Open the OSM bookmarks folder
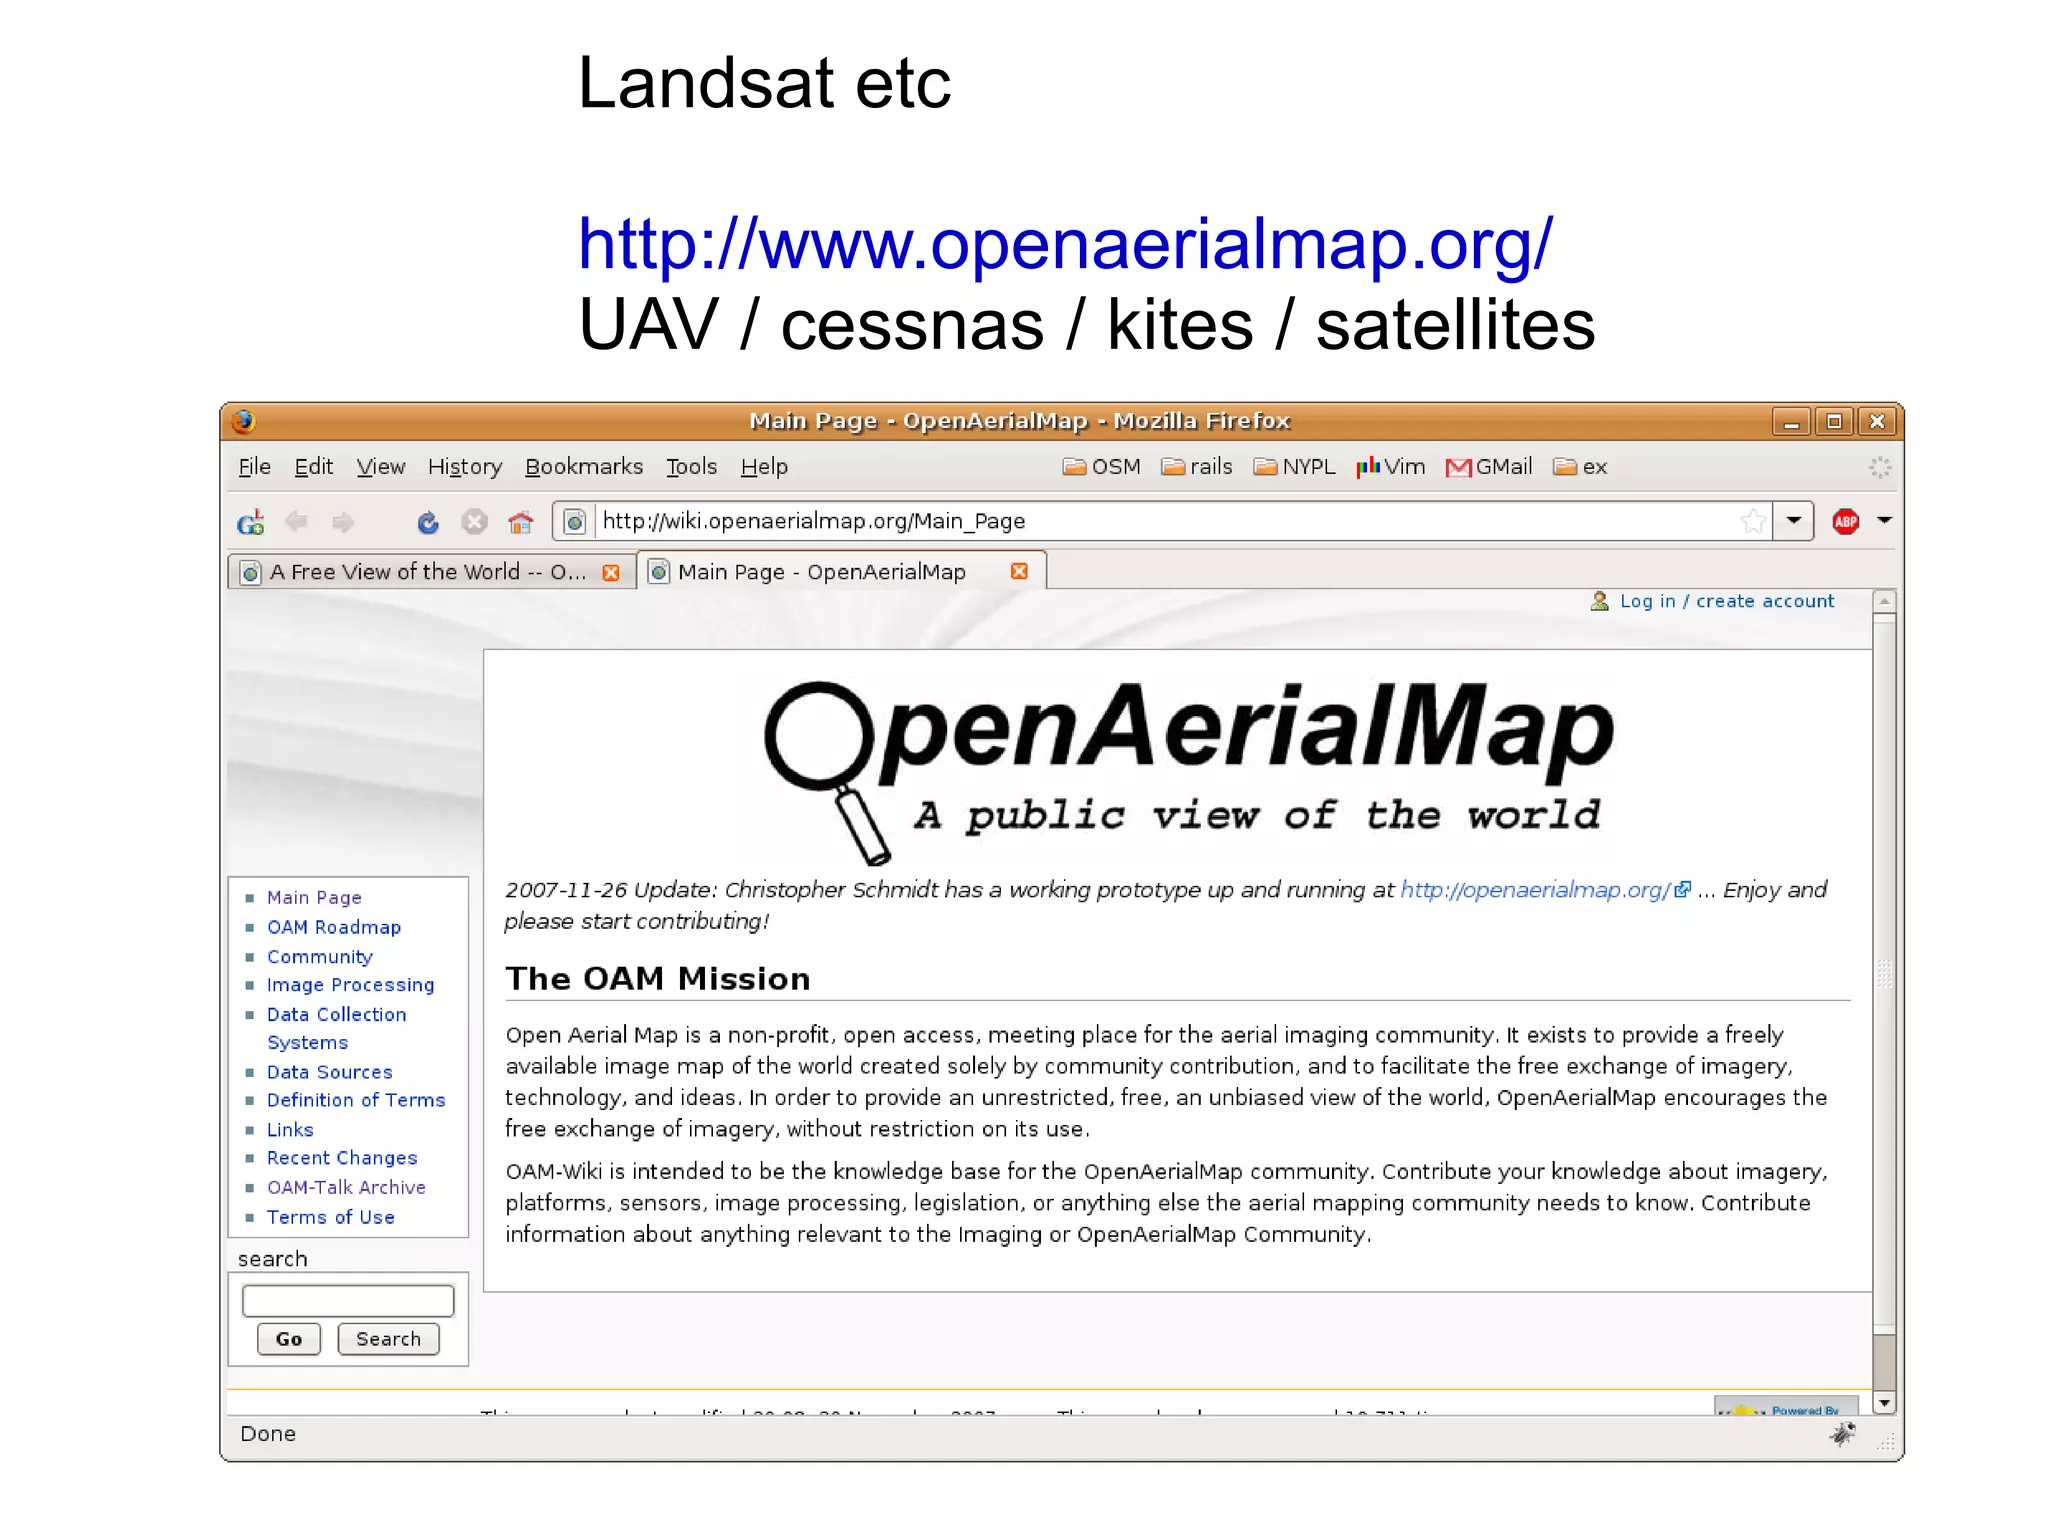This screenshot has height=1535, width=2048. click(x=1101, y=467)
